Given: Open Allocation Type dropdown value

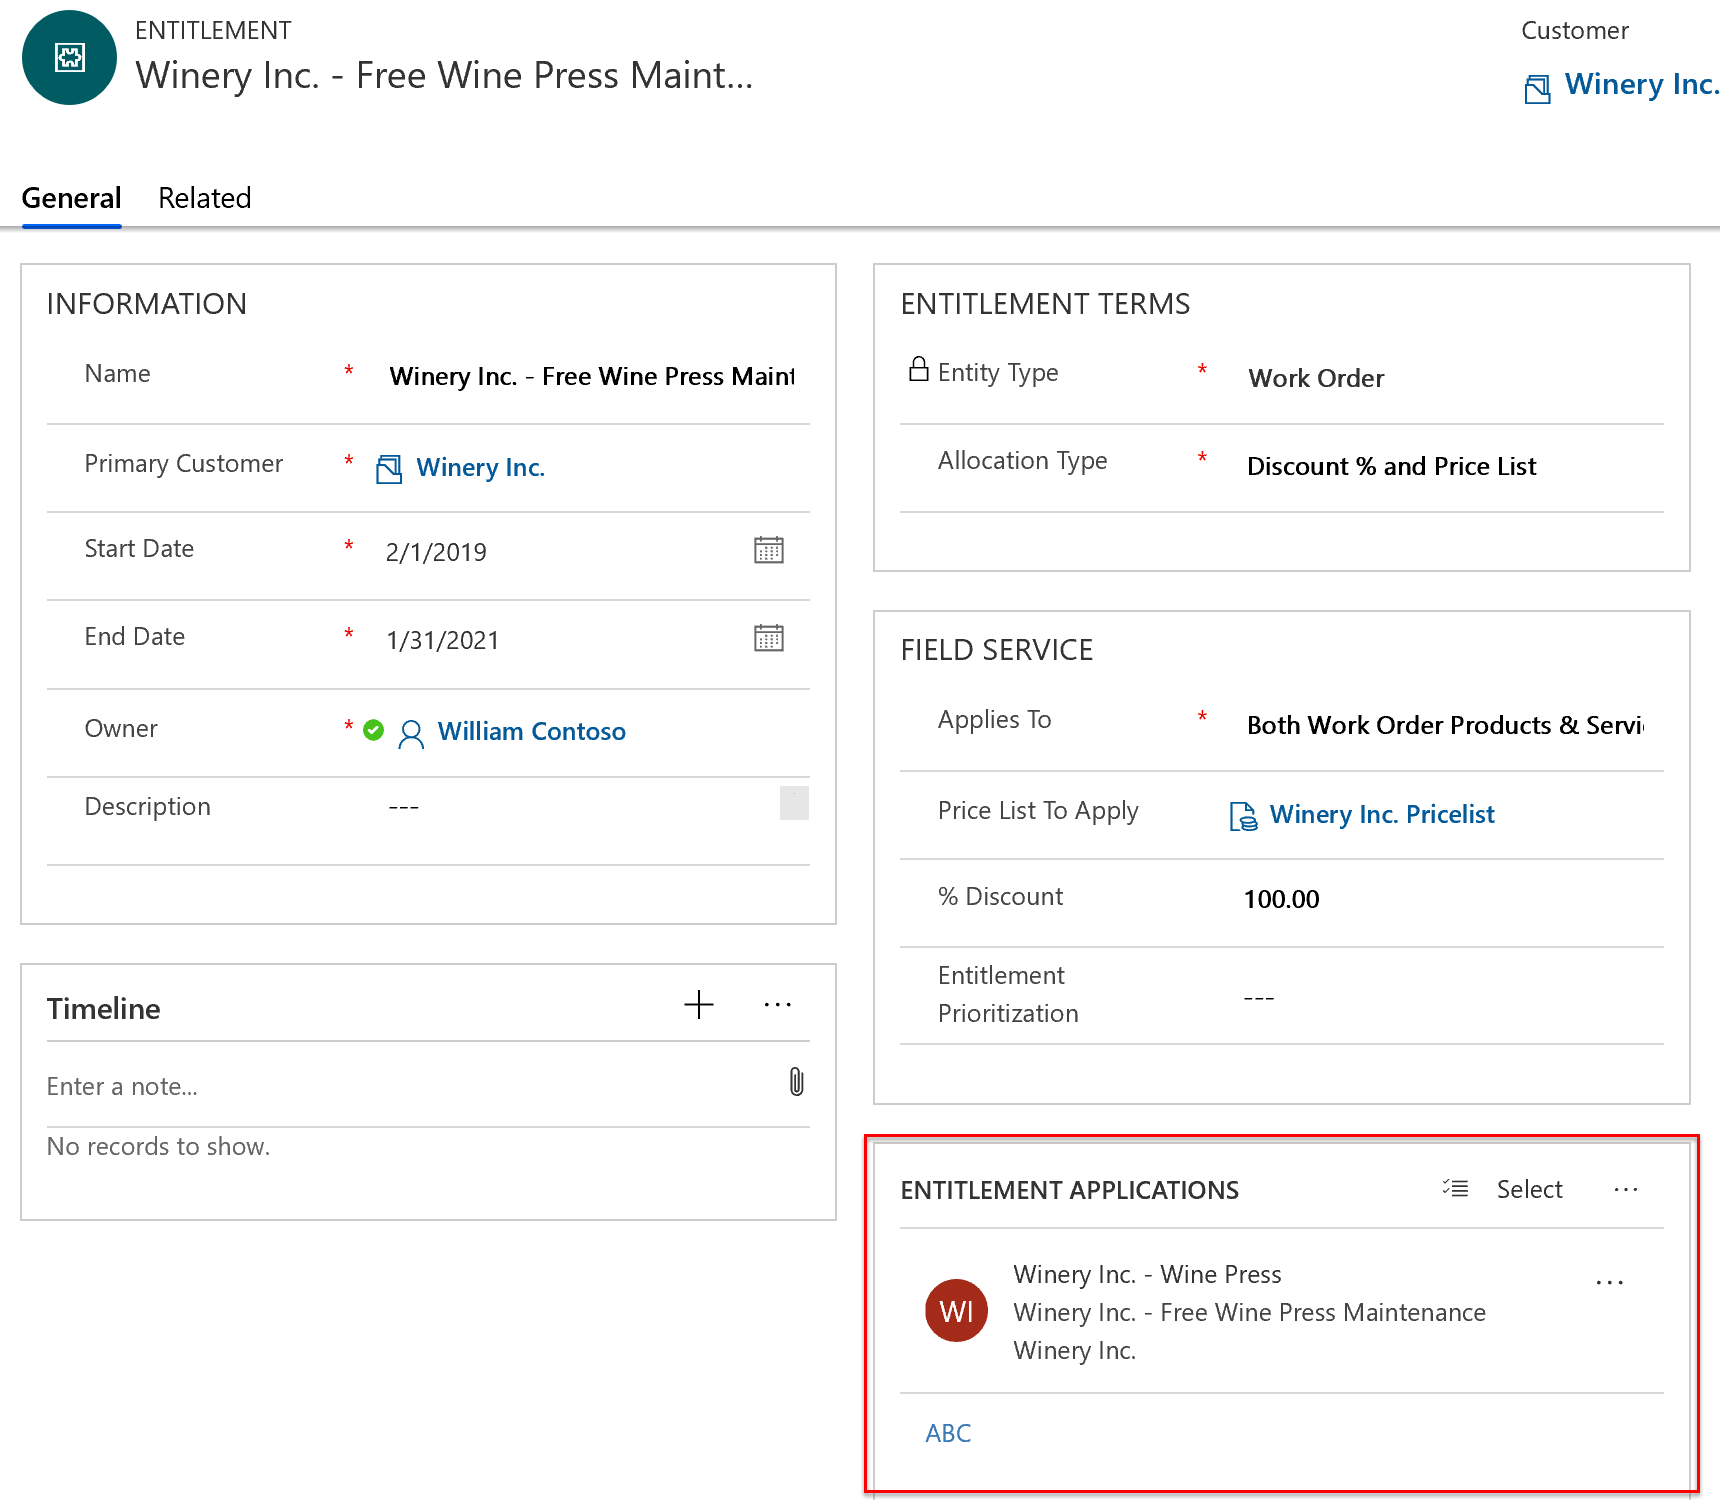Looking at the screenshot, I should point(1392,466).
